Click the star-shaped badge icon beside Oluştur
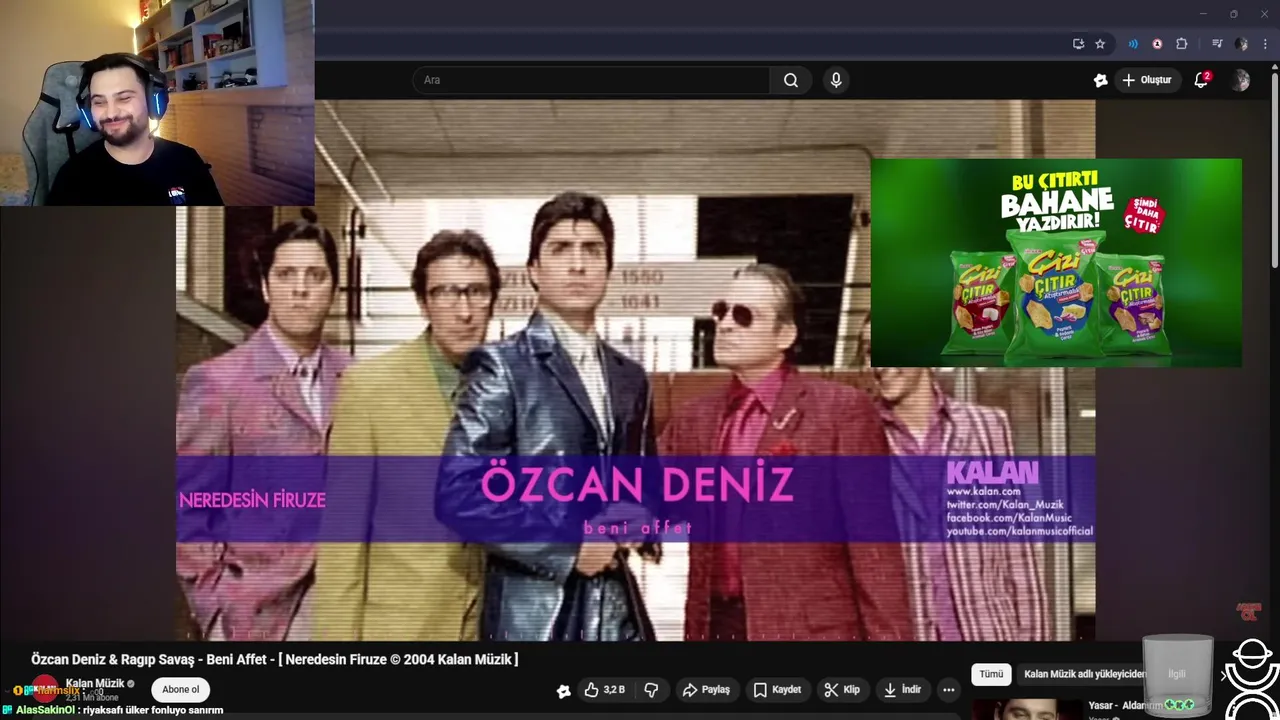1280x720 pixels. pos(1101,80)
